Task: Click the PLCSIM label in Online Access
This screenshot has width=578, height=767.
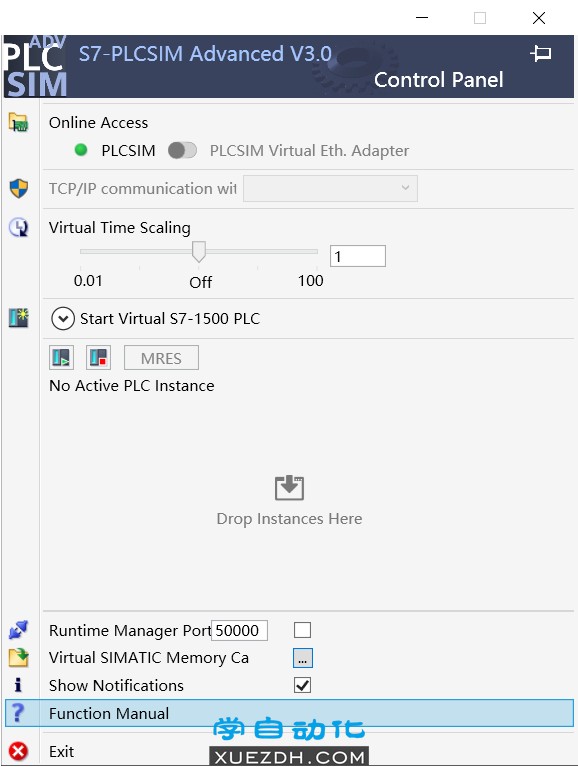Action: tap(128, 150)
